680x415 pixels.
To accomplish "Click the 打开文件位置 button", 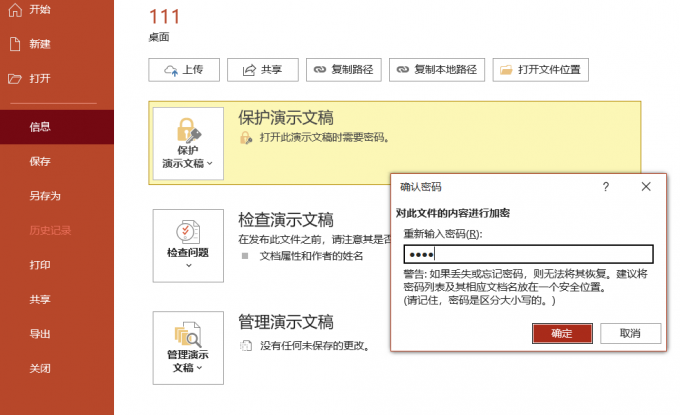I will (x=540, y=70).
